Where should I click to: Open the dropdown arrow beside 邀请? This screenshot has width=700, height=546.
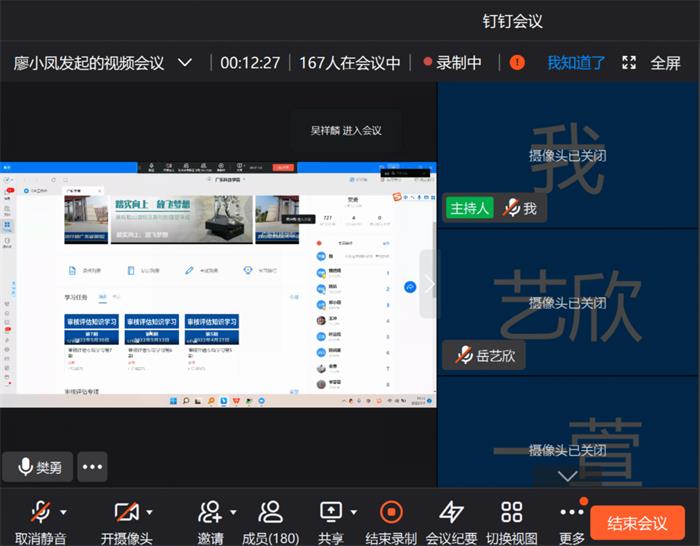coord(233,512)
